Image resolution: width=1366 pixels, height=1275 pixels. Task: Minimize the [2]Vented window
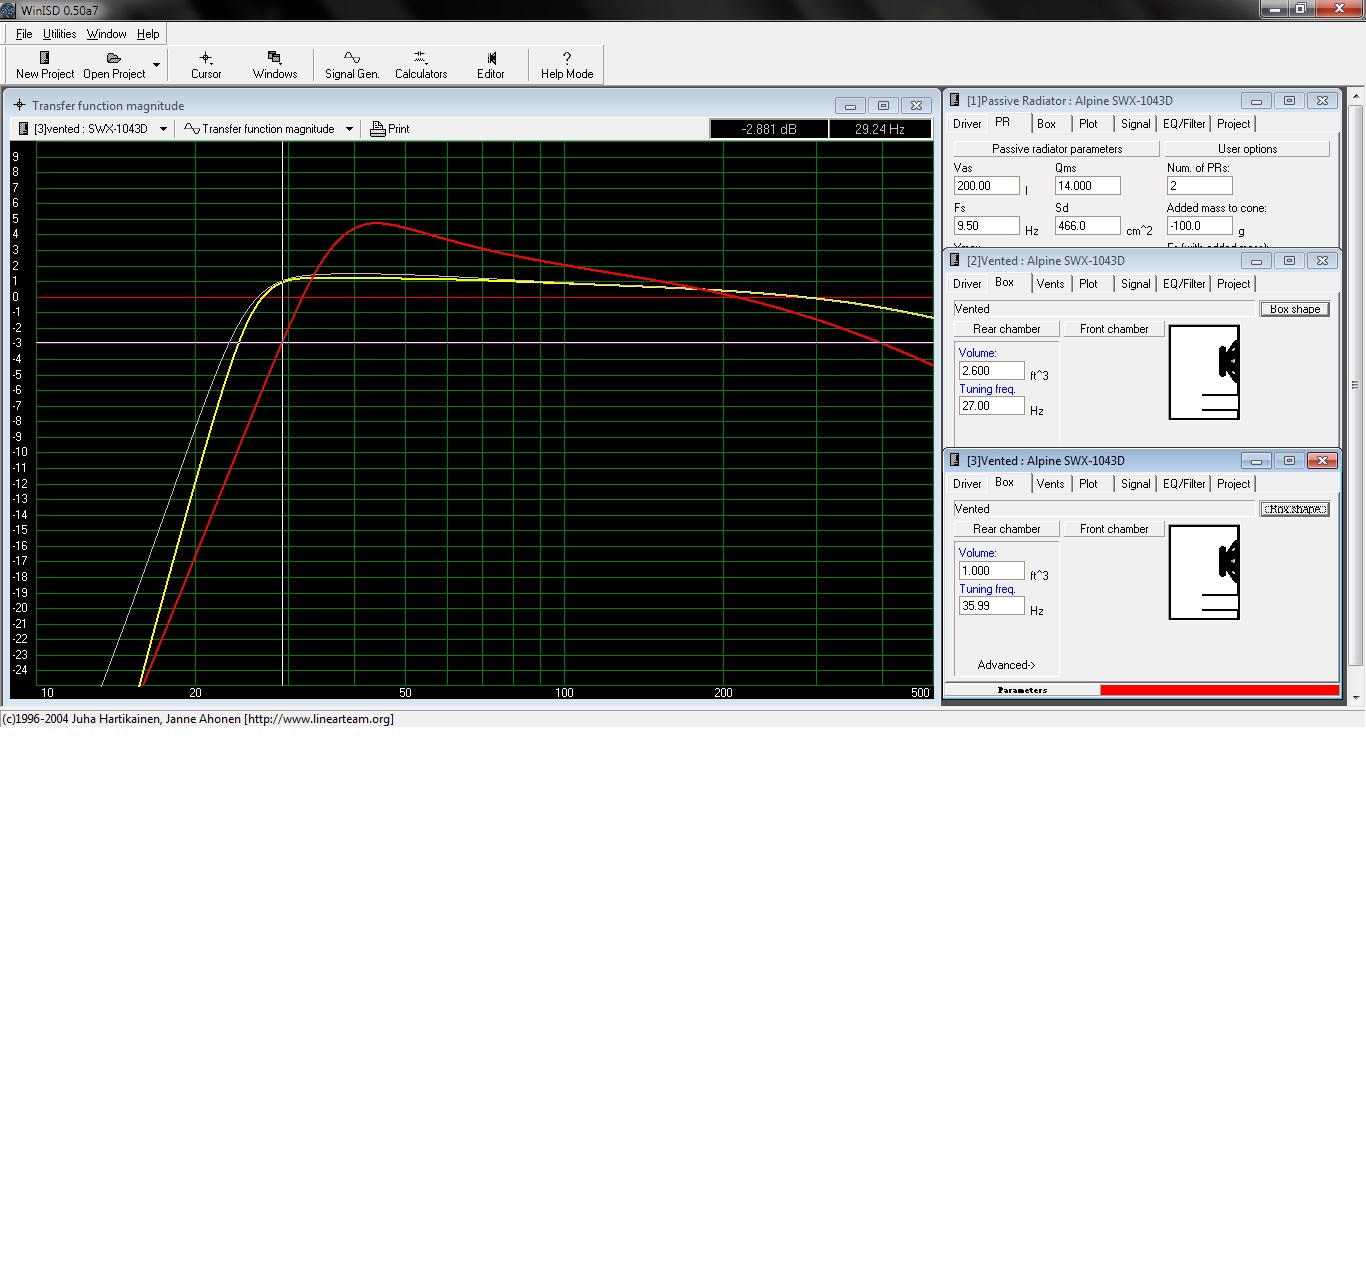(x=1256, y=260)
